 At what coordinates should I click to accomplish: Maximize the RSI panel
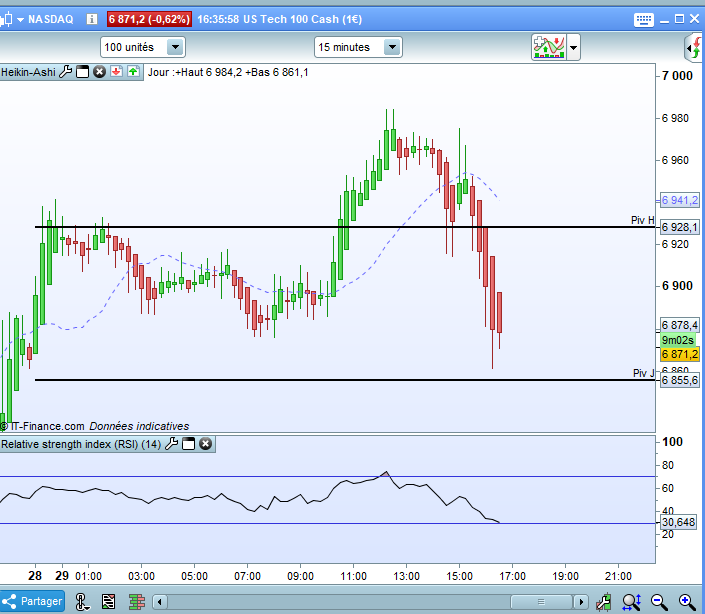[x=188, y=444]
